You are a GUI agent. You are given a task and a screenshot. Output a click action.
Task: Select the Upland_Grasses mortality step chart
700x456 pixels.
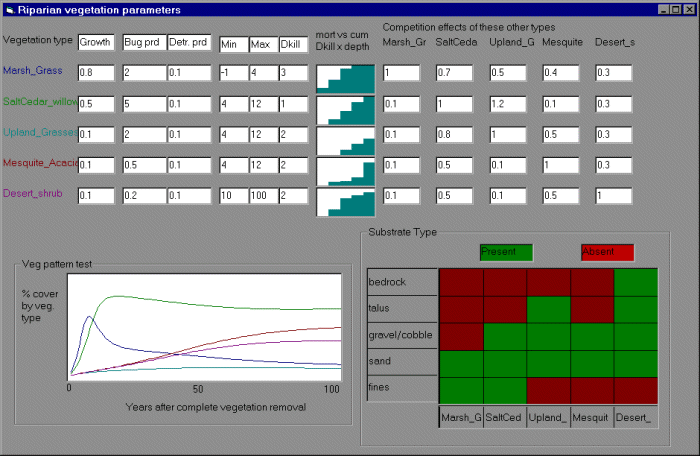tap(345, 141)
